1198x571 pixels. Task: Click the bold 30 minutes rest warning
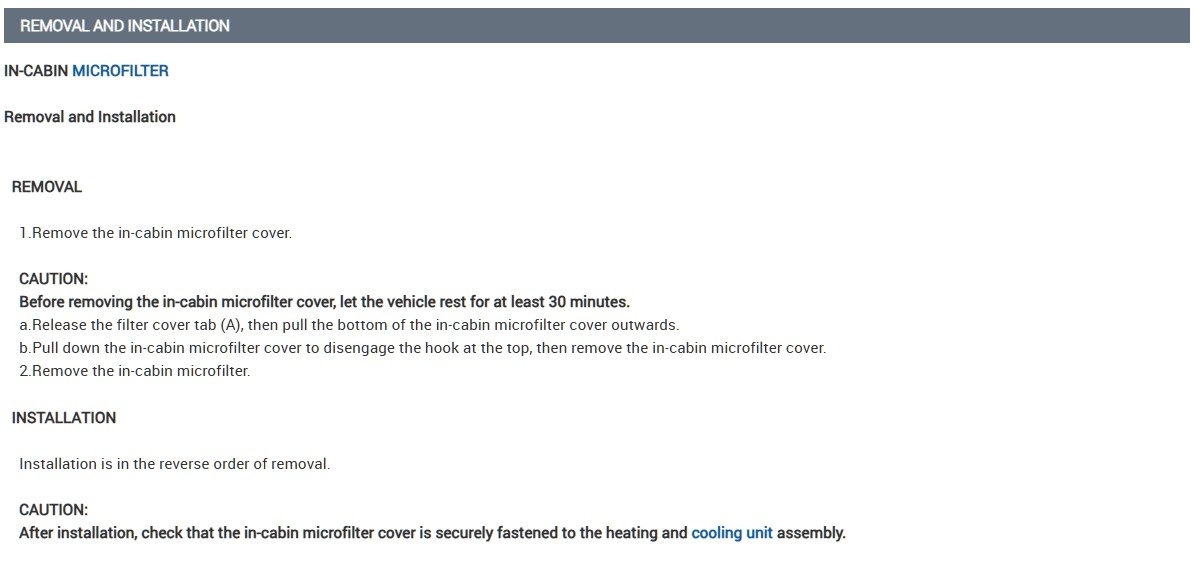pyautogui.click(x=324, y=302)
